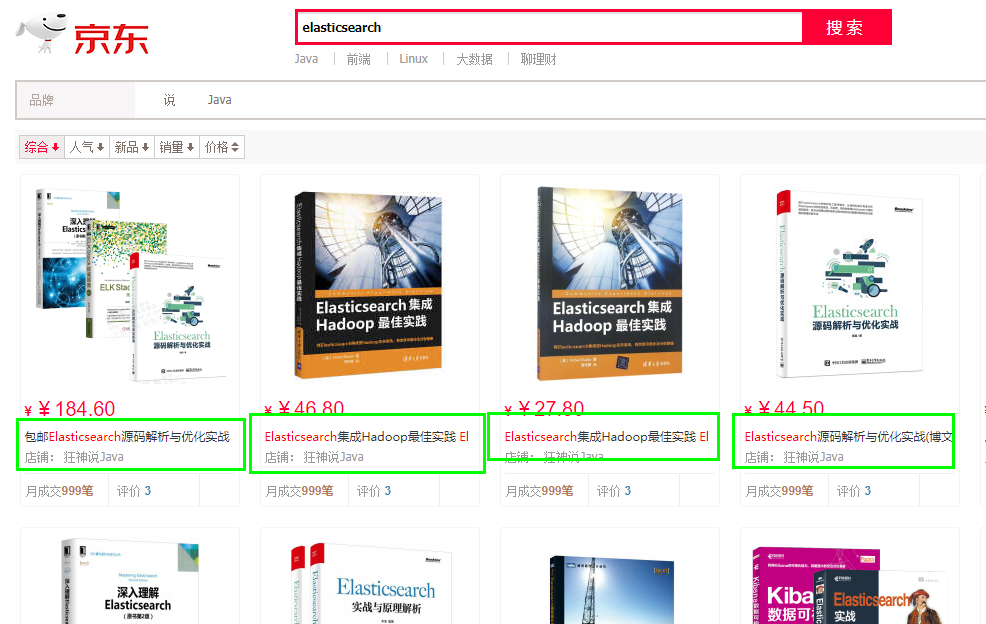986x624 pixels.
Task: Open the second-row book cover showing a tower
Action: tap(611, 589)
